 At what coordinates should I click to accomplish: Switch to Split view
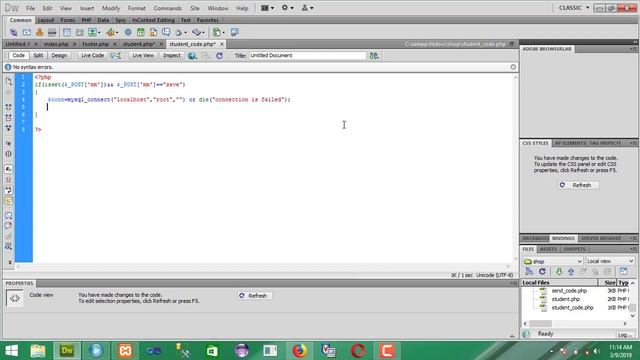38,56
